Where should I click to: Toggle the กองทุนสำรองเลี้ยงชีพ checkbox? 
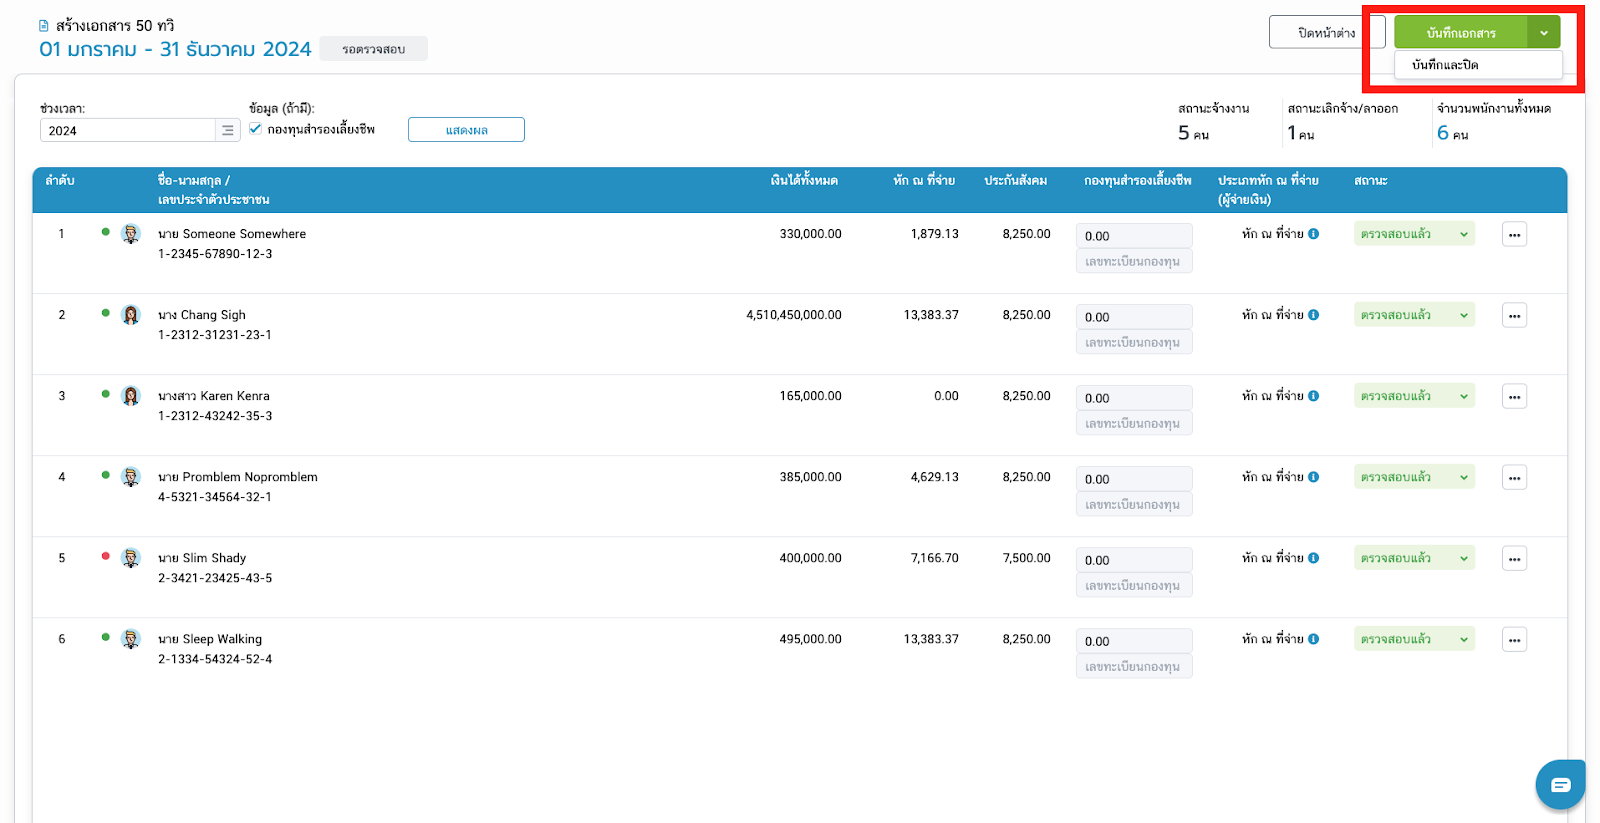coord(256,129)
